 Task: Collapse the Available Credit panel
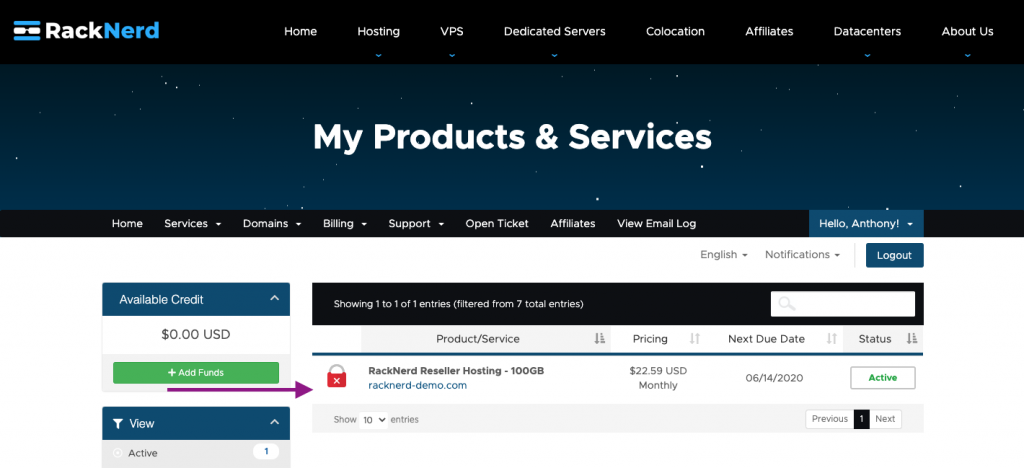[275, 298]
